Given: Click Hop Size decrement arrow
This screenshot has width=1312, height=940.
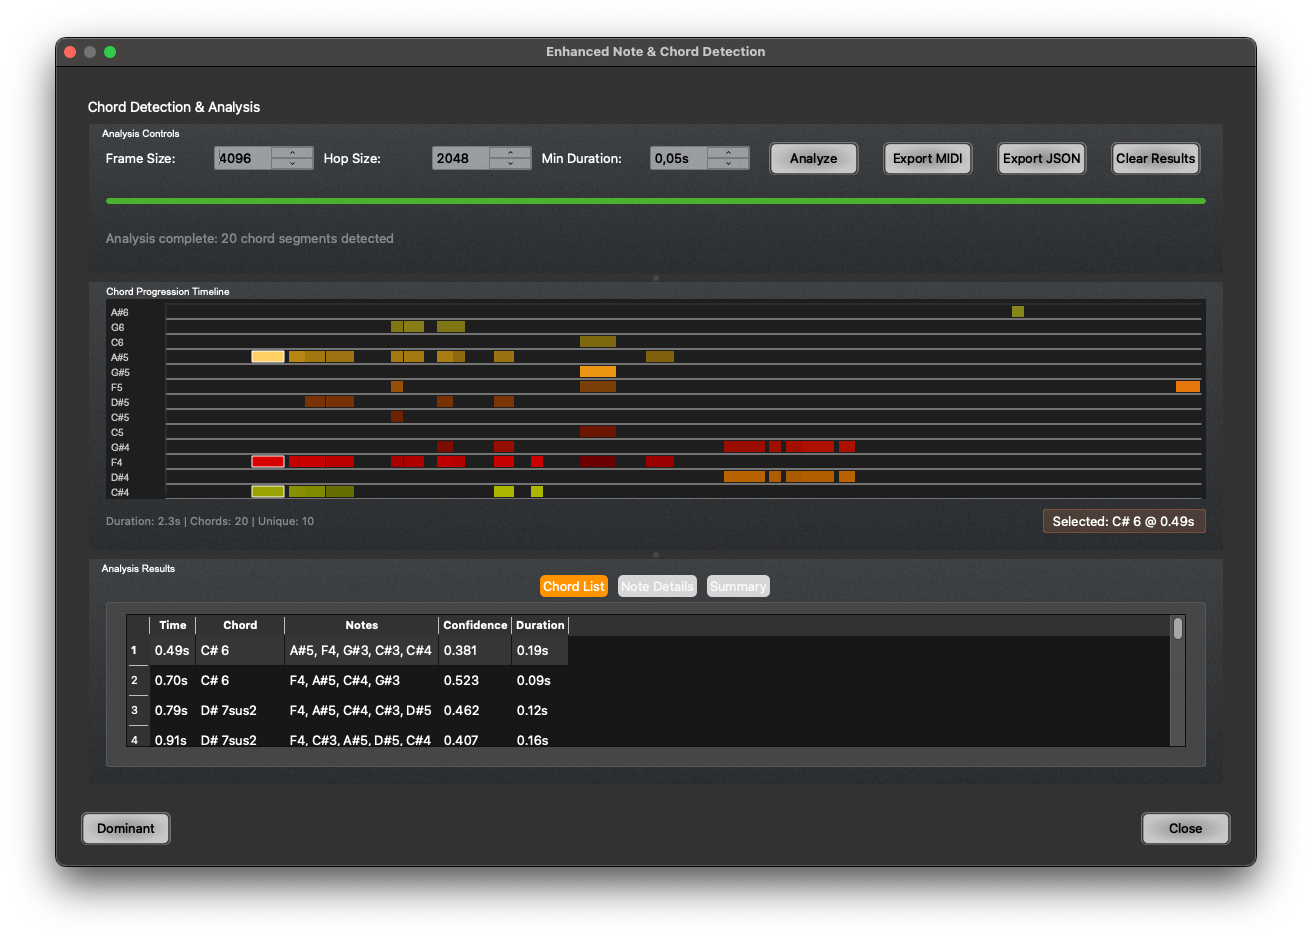Looking at the screenshot, I should 510,164.
